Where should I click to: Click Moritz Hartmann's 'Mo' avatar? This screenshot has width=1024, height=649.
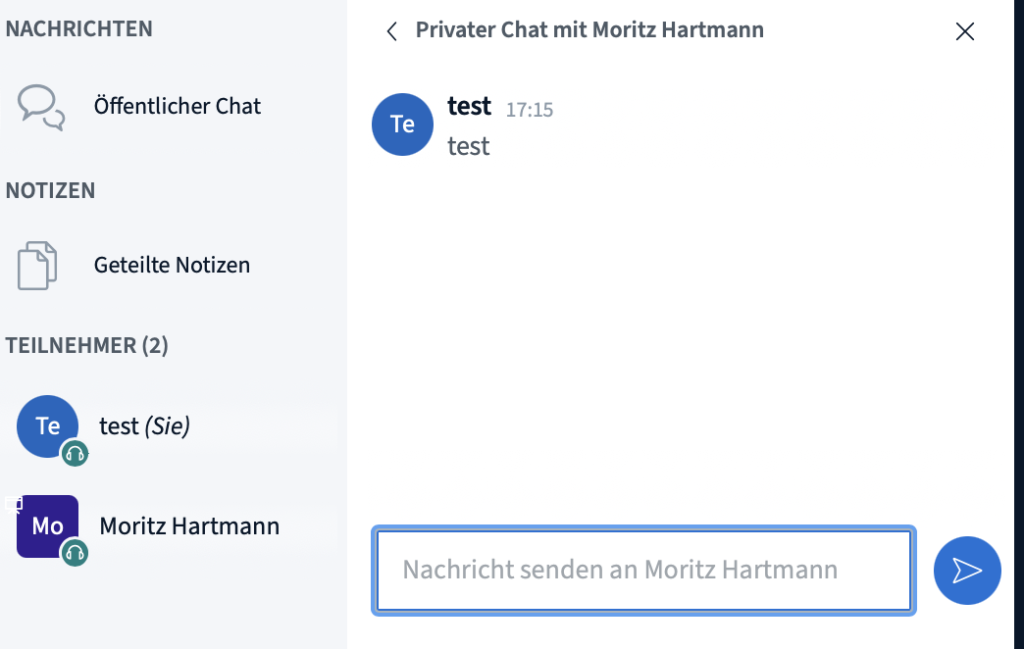(x=48, y=526)
